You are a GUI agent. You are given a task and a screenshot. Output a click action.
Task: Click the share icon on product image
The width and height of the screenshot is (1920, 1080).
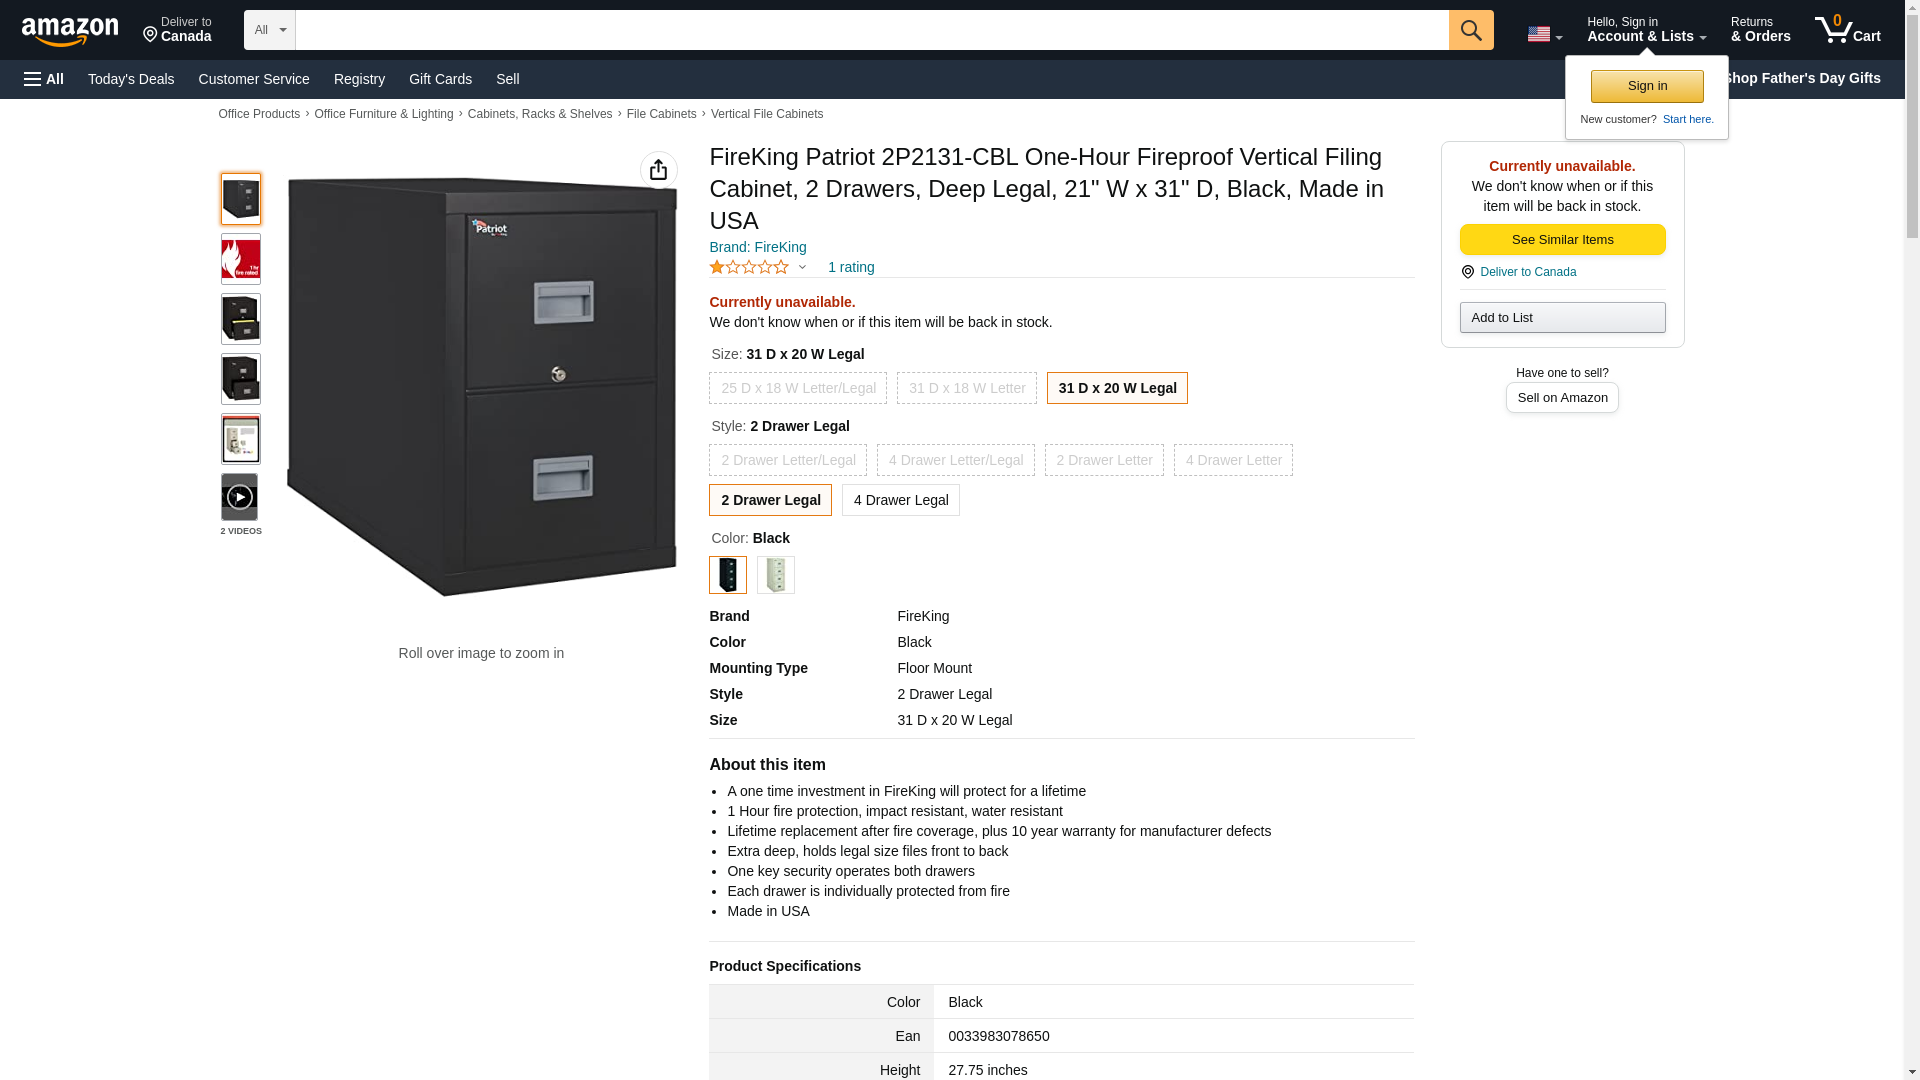point(658,170)
